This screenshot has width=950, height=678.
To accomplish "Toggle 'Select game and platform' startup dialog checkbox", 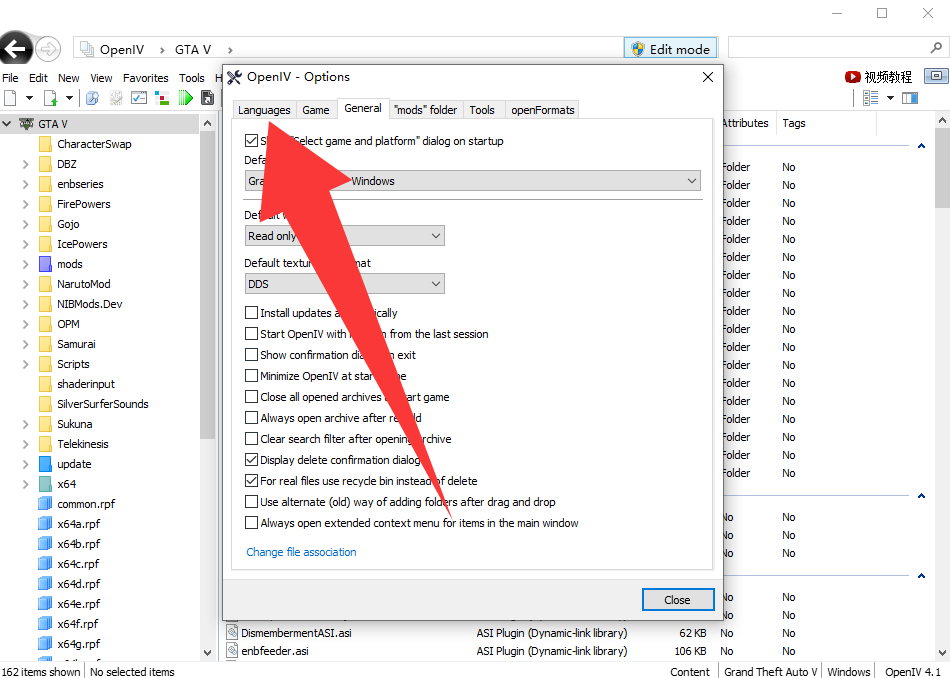I will tap(251, 141).
